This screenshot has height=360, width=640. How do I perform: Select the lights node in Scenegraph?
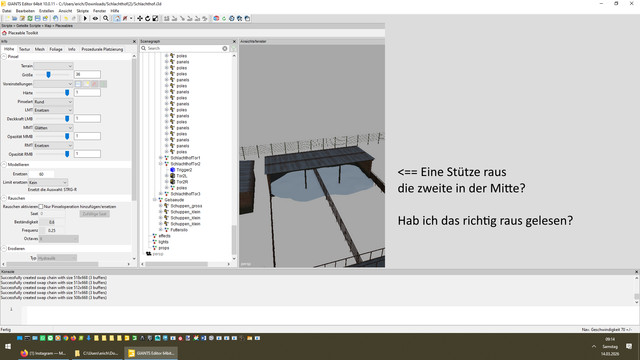(163, 242)
